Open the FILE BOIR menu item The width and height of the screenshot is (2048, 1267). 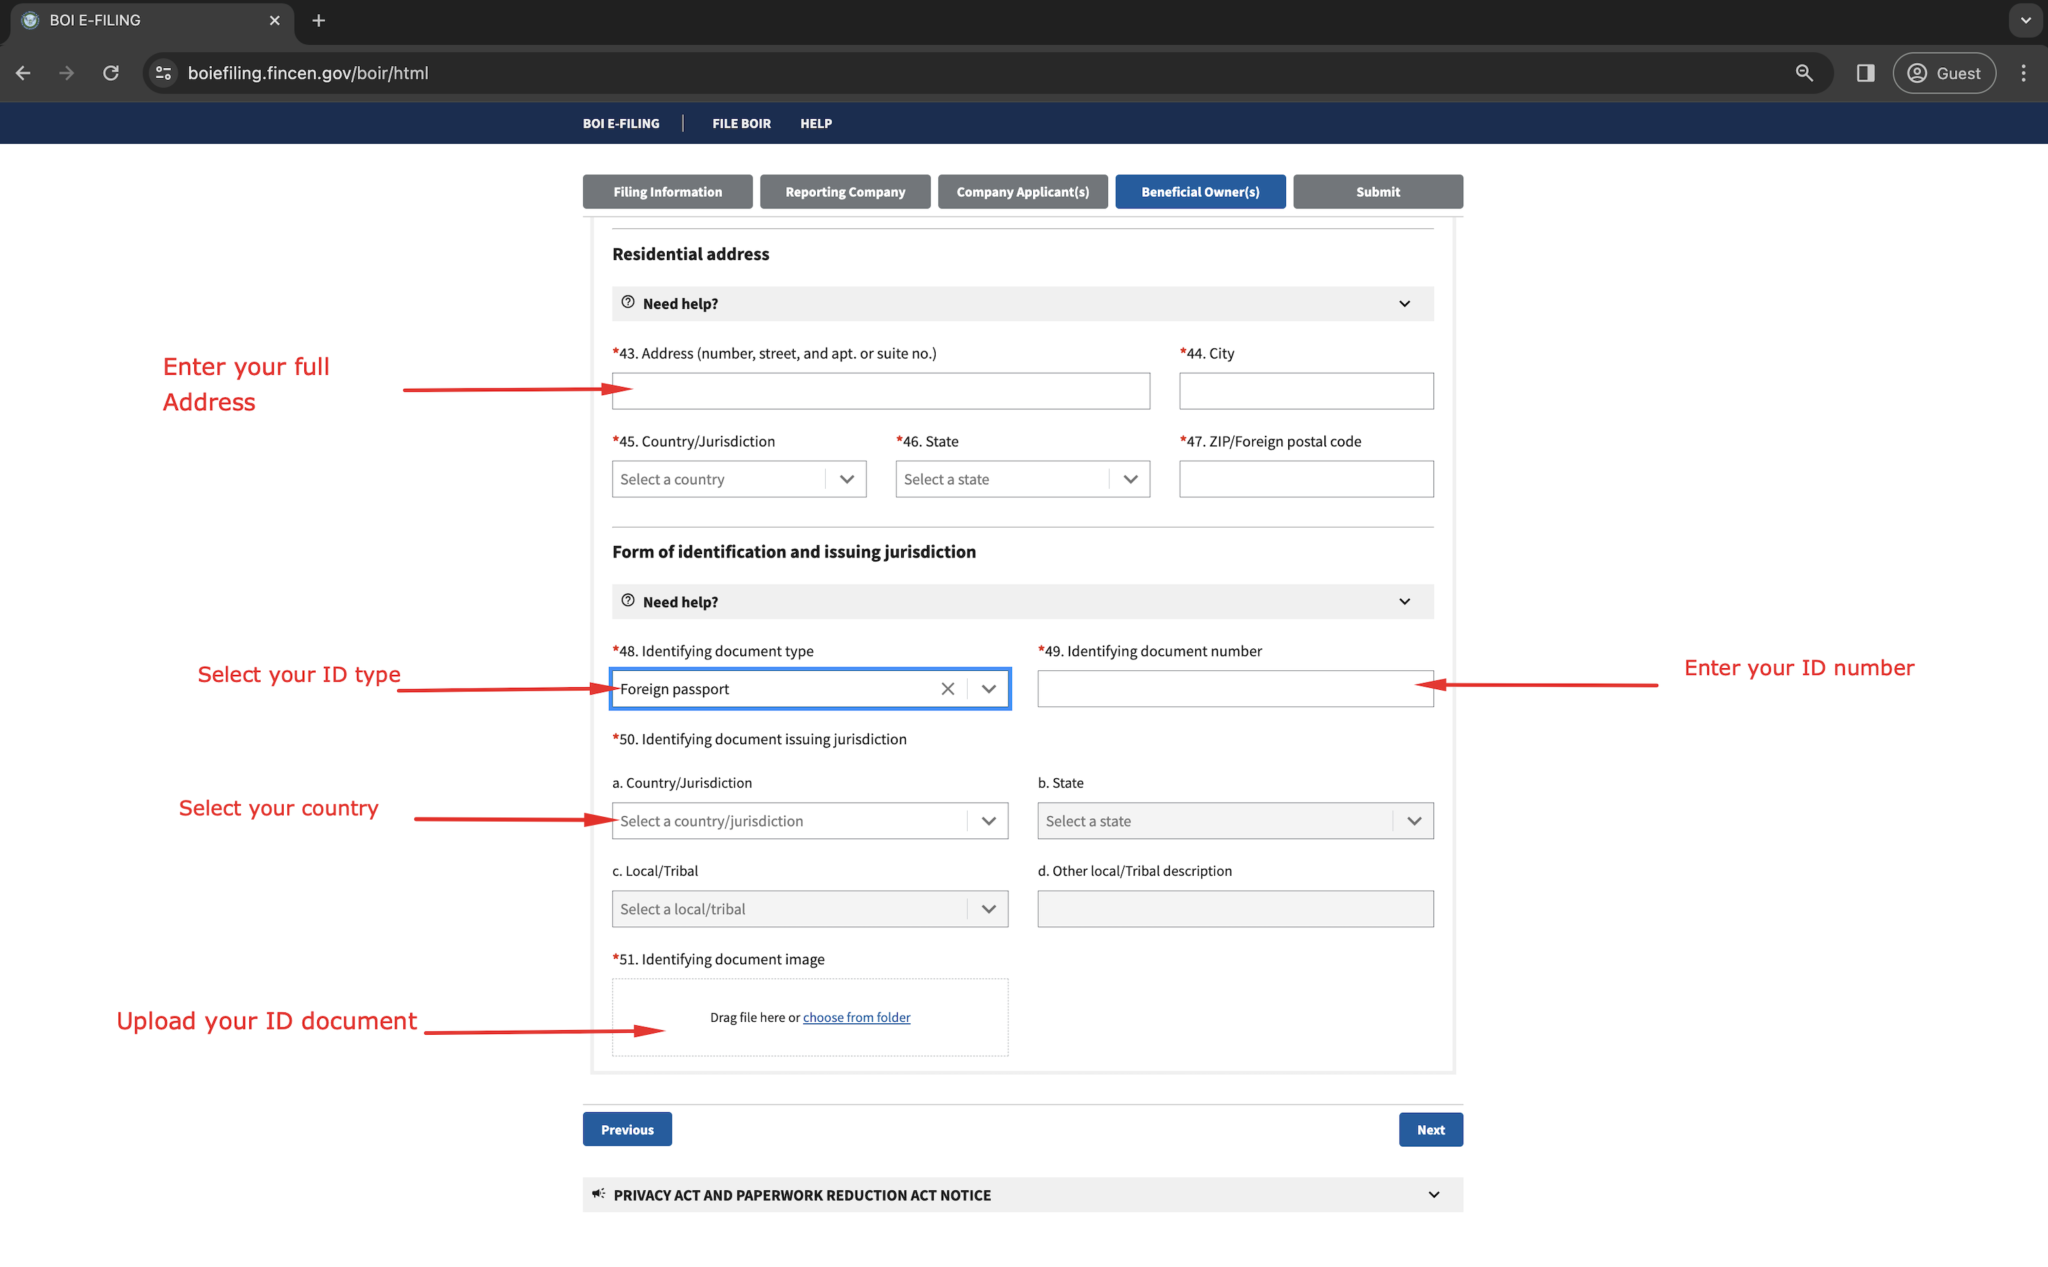741,124
